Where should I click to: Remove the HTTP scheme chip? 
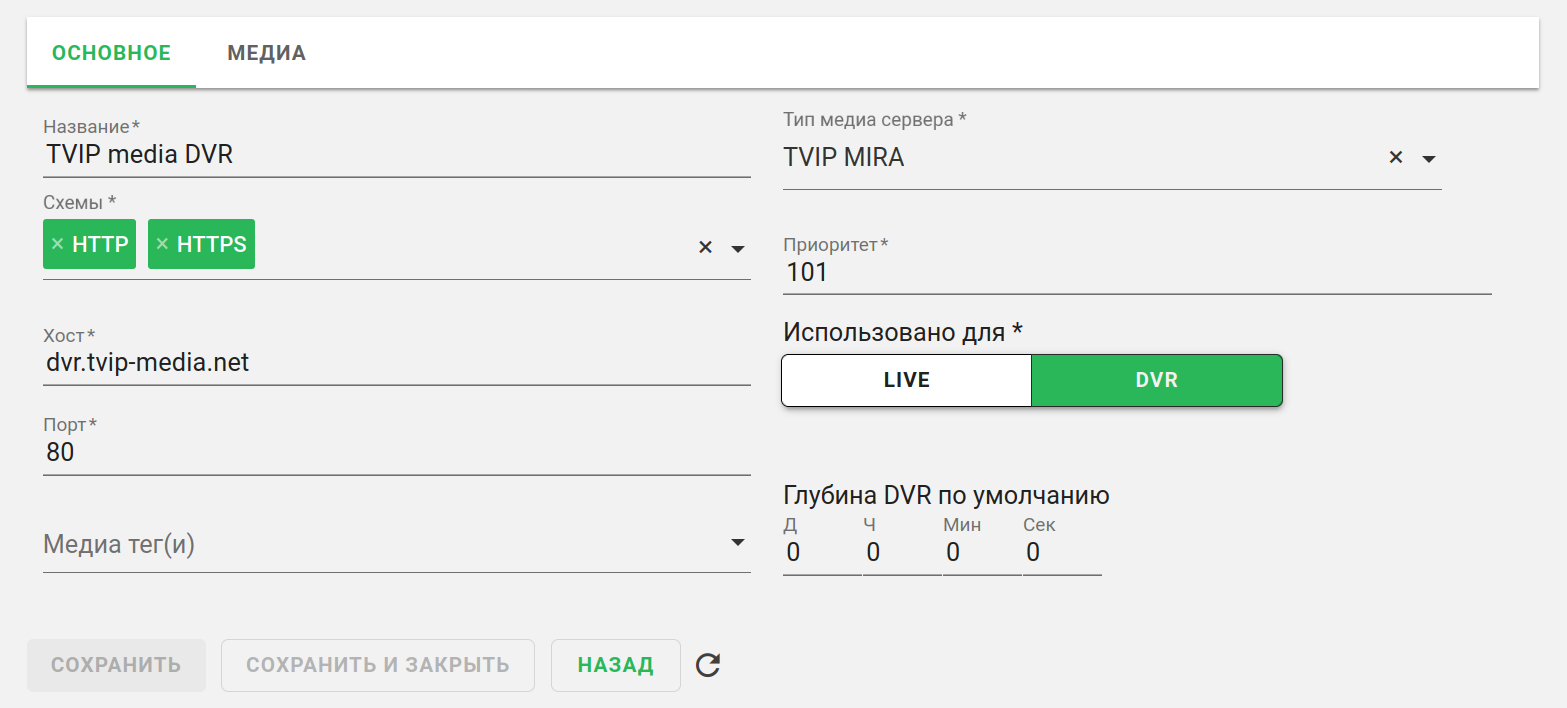pyautogui.click(x=57, y=245)
